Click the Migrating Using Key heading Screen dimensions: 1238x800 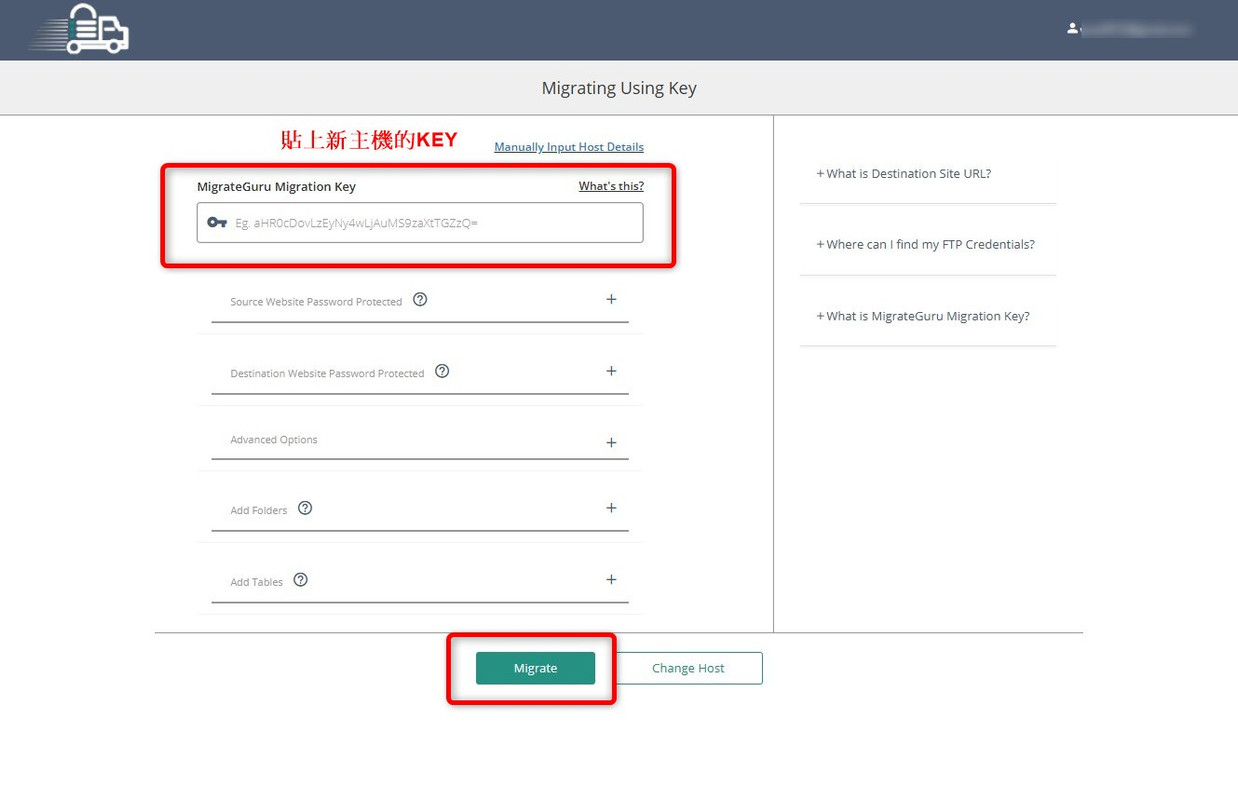[619, 88]
